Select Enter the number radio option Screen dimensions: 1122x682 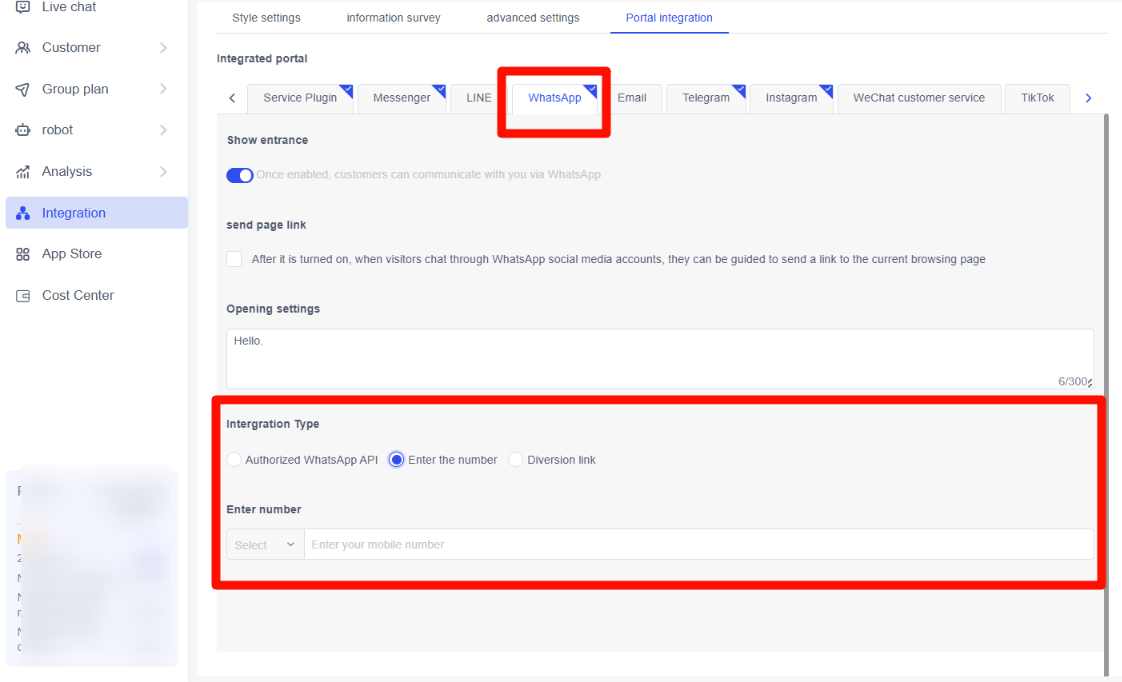pyautogui.click(x=396, y=459)
